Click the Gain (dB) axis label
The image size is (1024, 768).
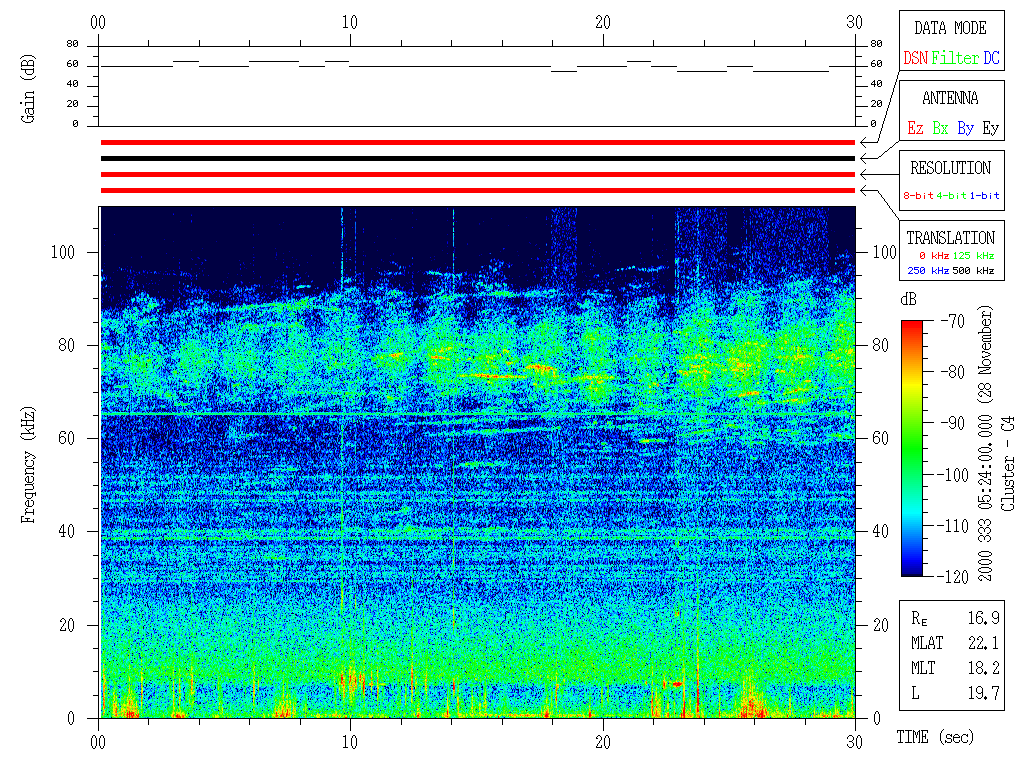pos(29,87)
